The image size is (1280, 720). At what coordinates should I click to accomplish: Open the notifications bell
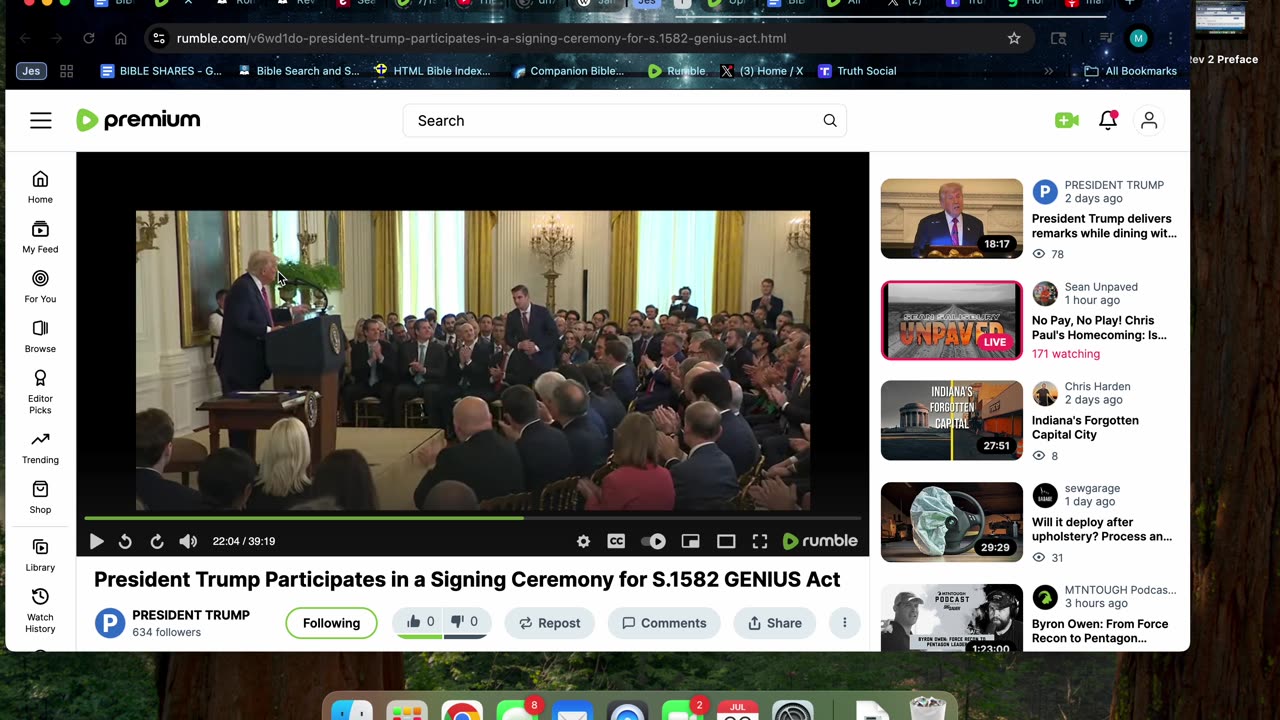1108,121
